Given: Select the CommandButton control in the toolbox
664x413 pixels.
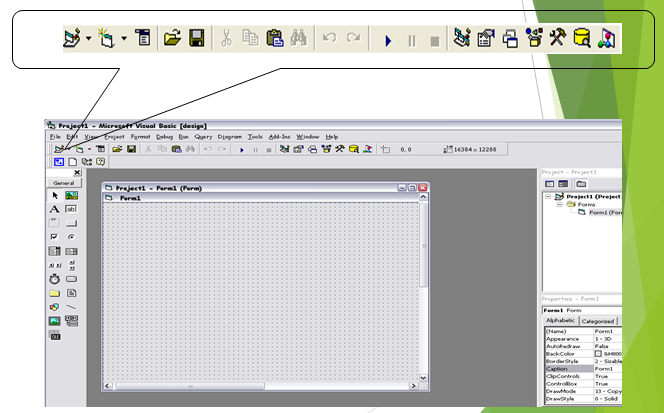Looking at the screenshot, I should coord(72,223).
